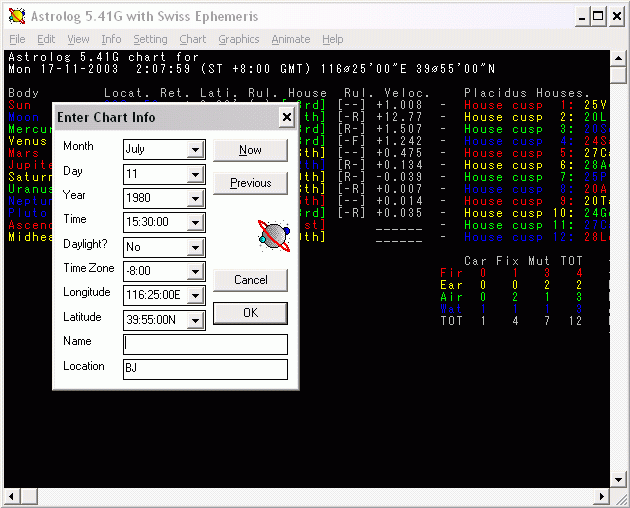The width and height of the screenshot is (630, 508).
Task: Click the "Veloc." column header
Action: pyautogui.click(x=407, y=93)
